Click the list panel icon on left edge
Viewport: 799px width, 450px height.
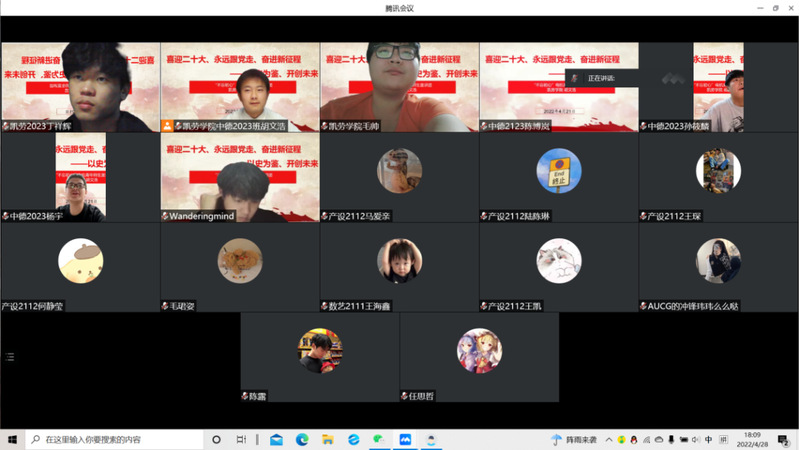[10, 356]
